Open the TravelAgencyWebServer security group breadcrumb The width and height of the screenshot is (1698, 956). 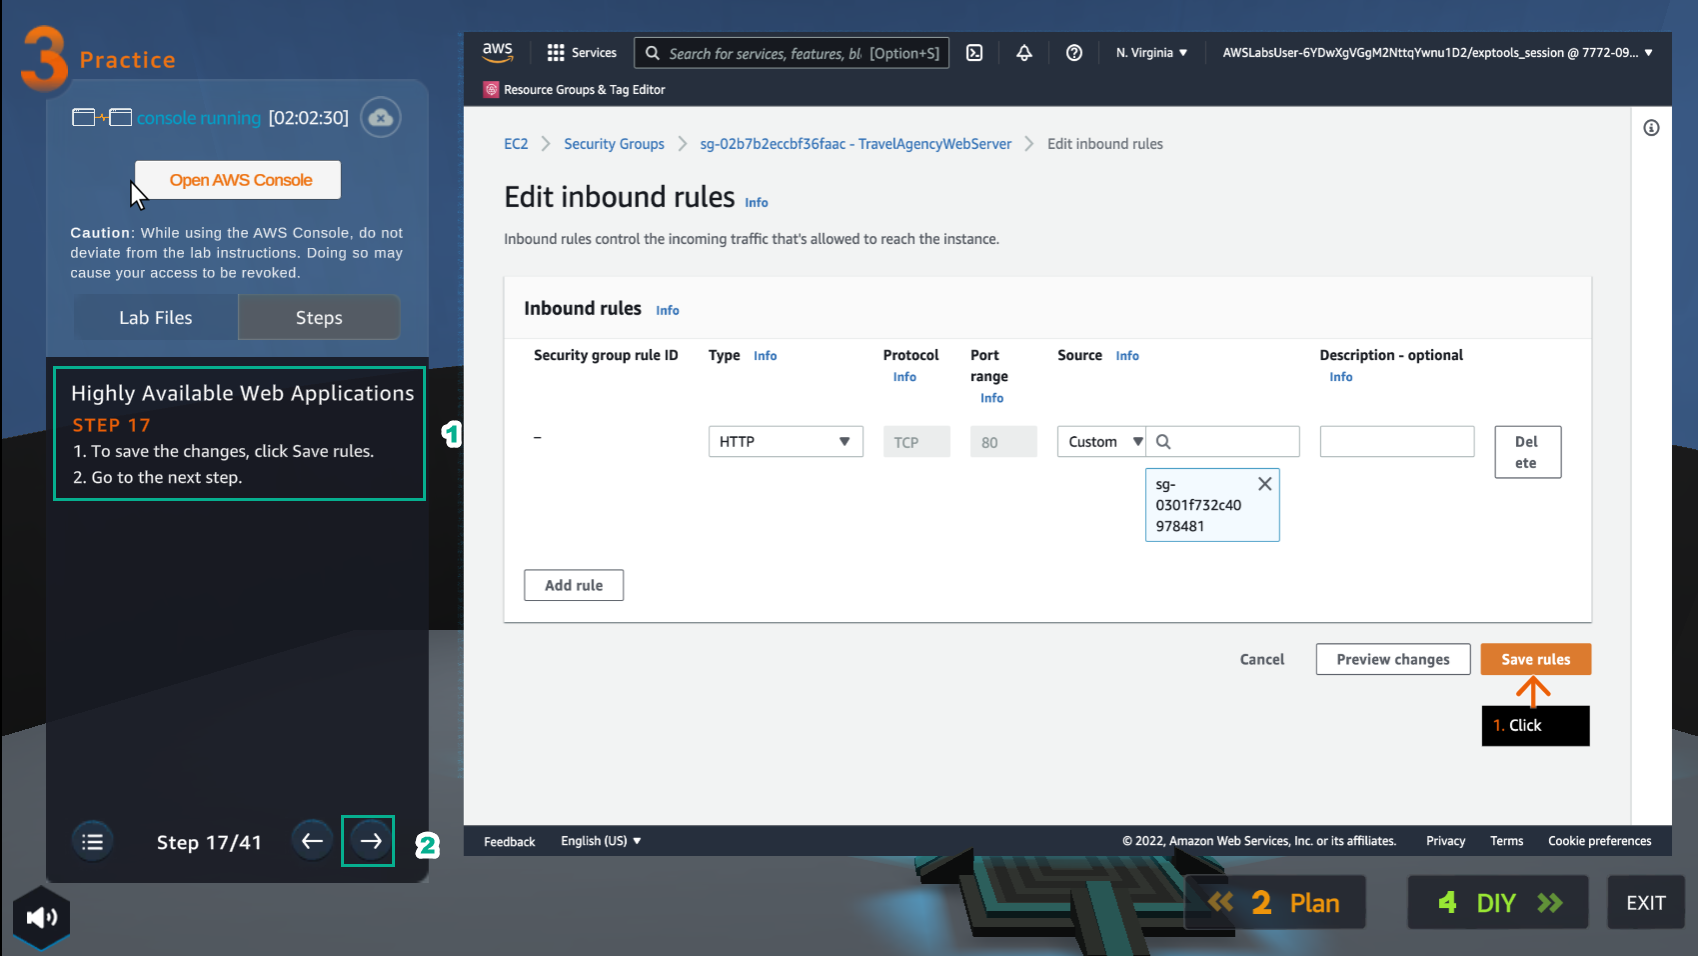tap(855, 144)
